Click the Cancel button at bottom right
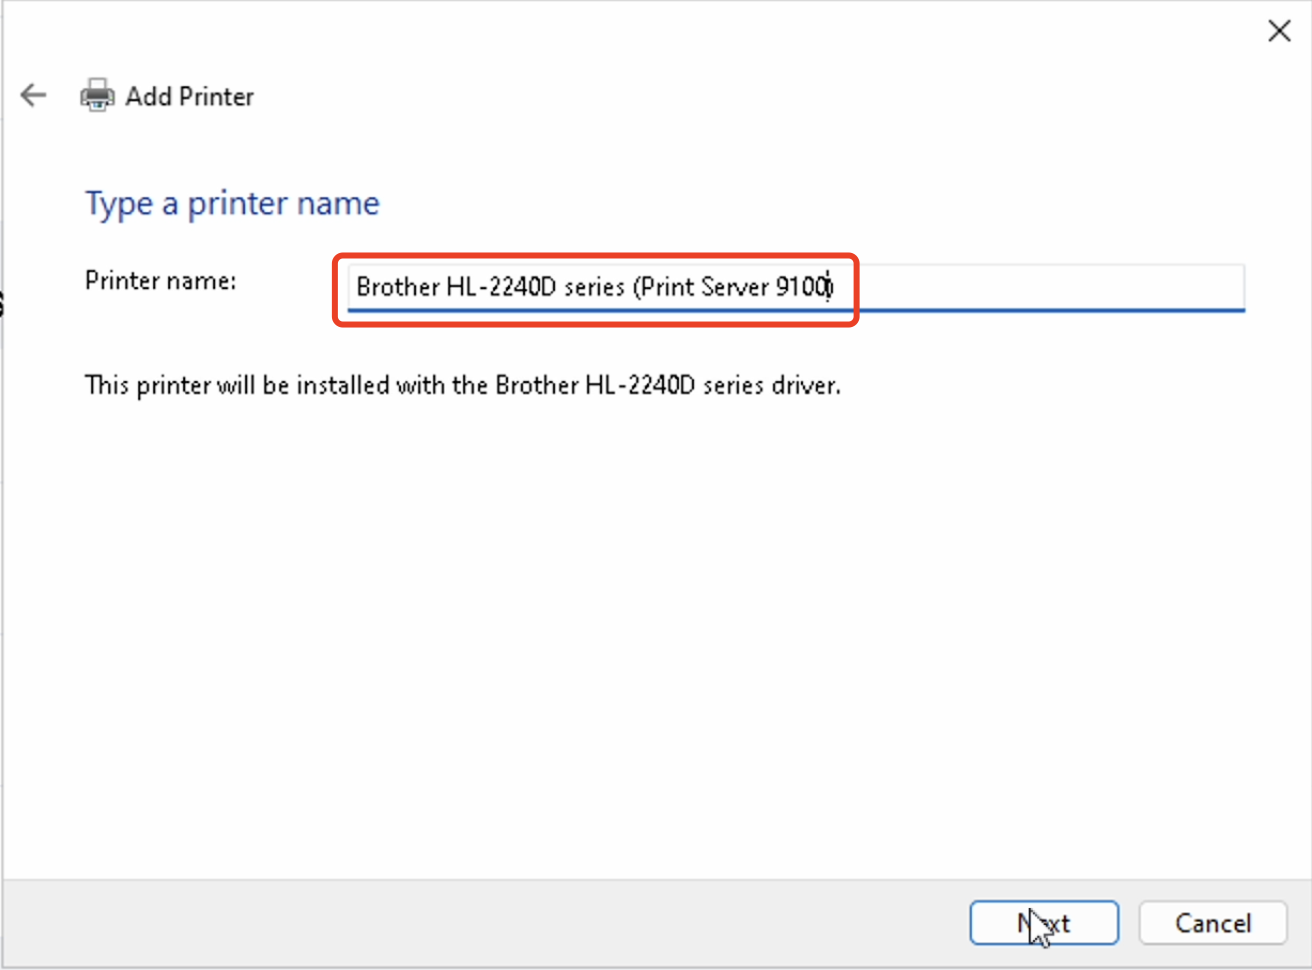 click(1213, 923)
